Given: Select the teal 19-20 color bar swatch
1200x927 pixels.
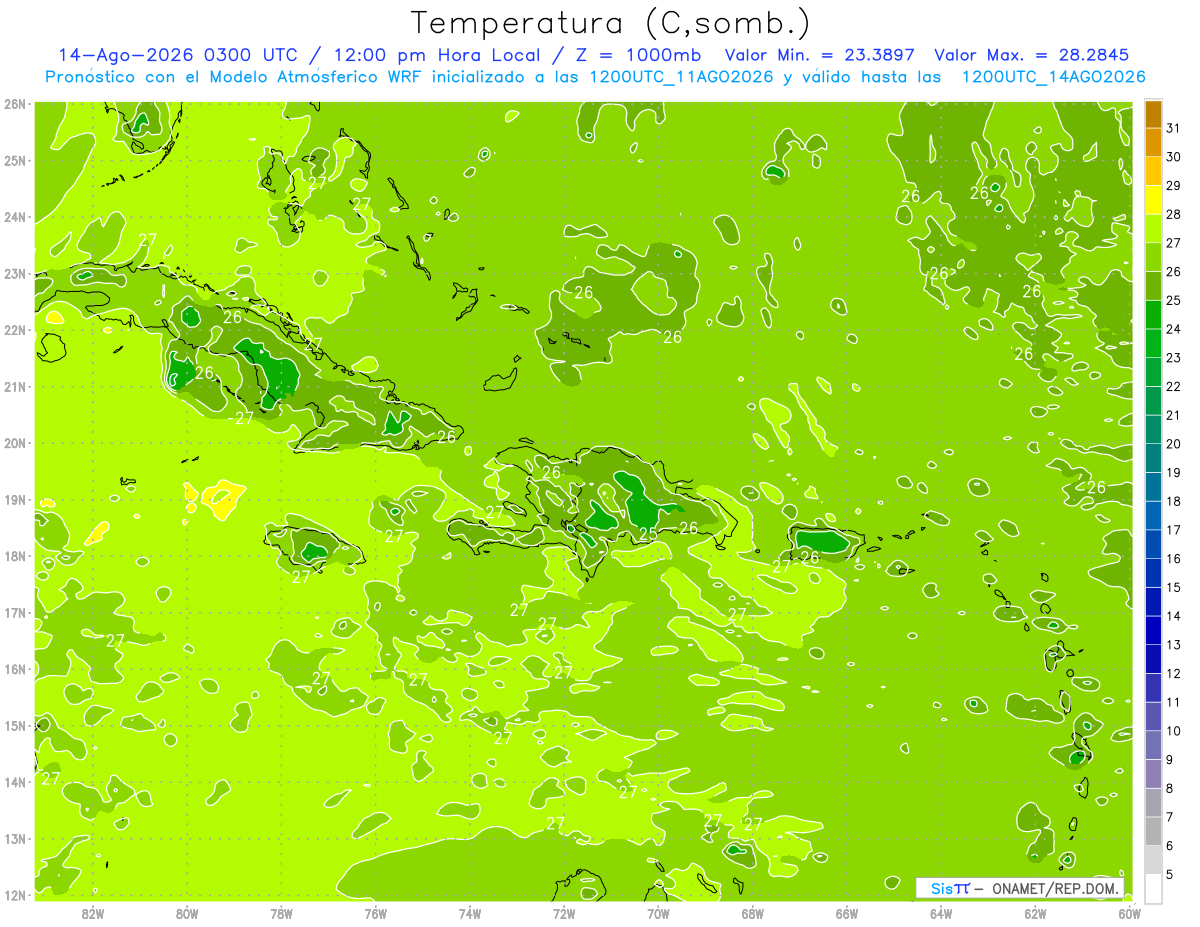Looking at the screenshot, I should click(x=1153, y=459).
